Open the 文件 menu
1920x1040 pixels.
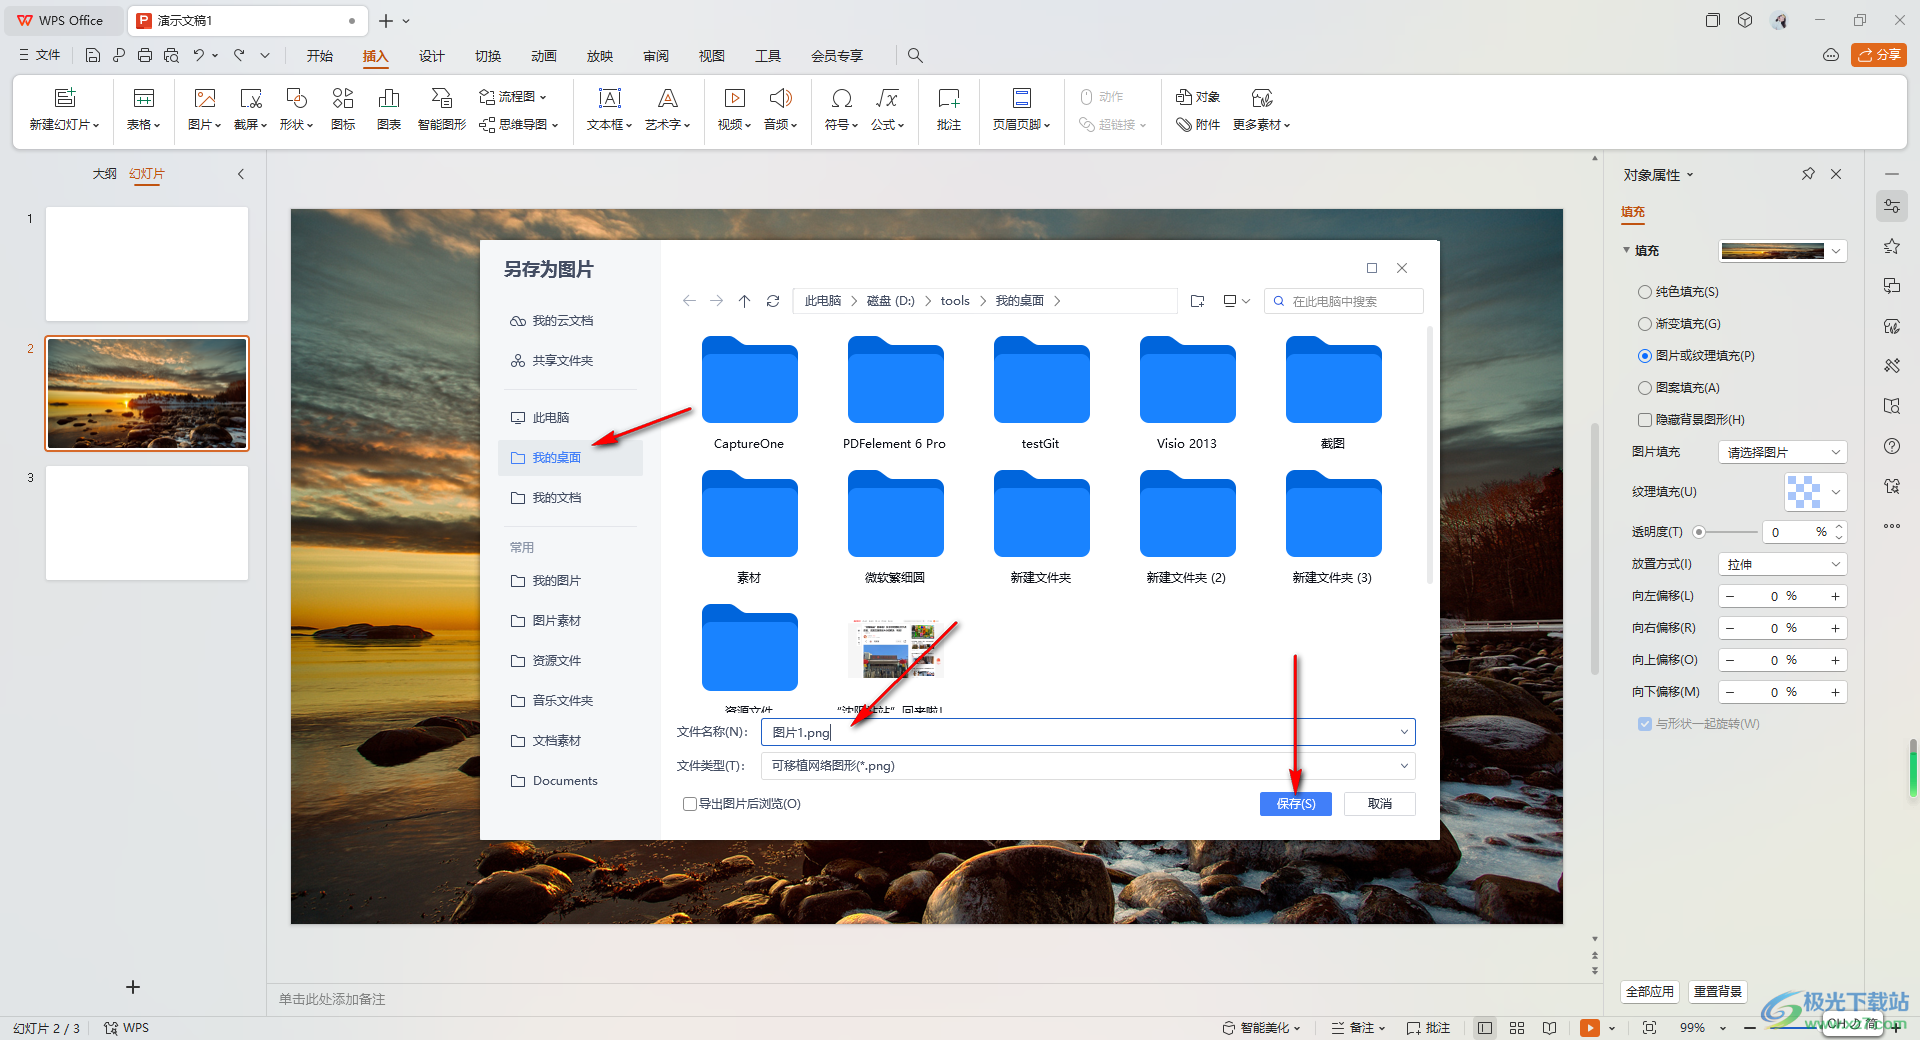click(40, 55)
